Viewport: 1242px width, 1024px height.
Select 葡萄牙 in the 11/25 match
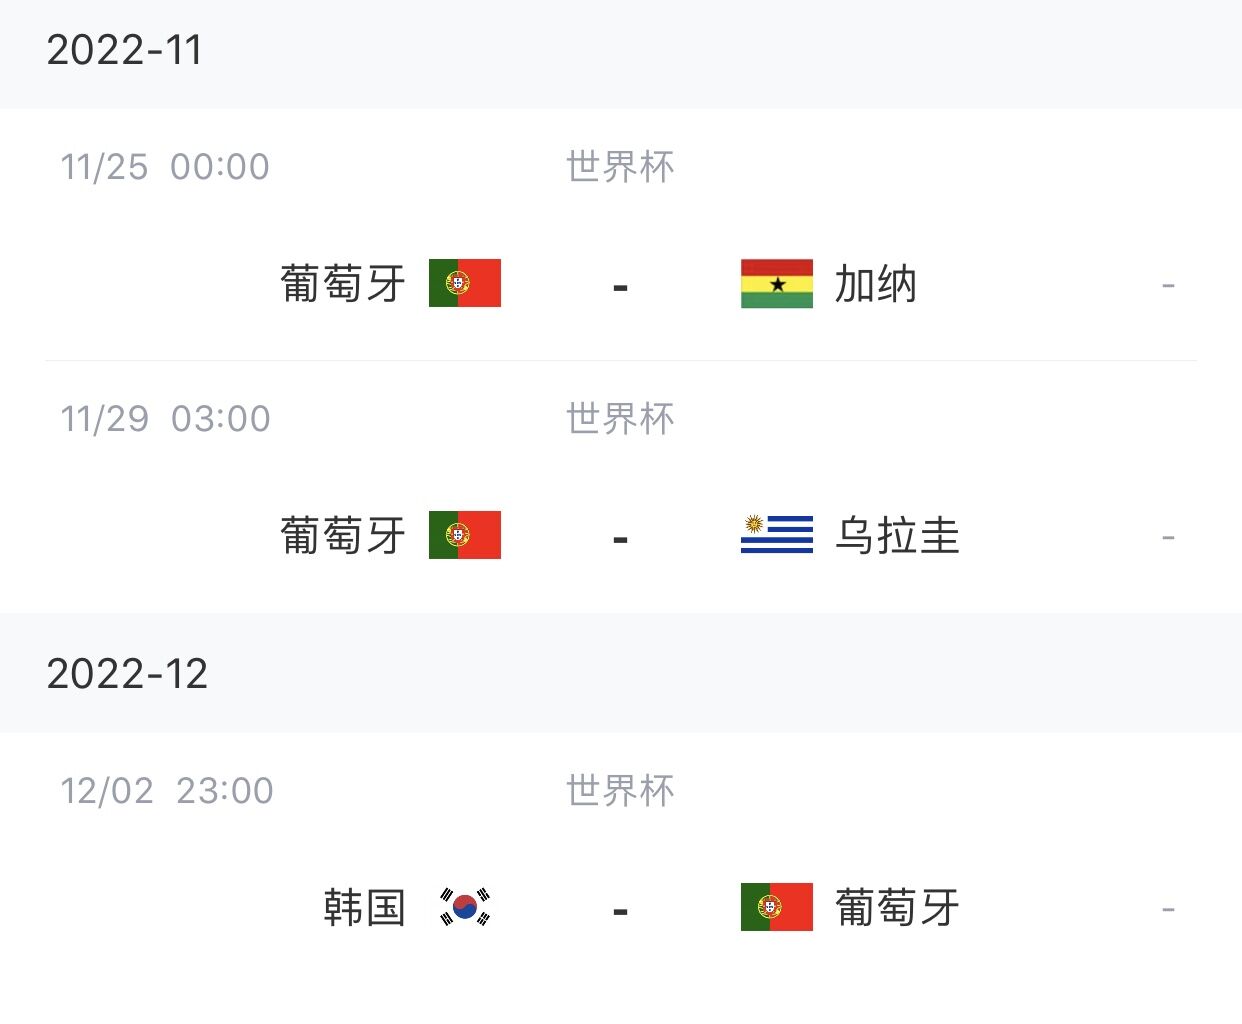343,284
